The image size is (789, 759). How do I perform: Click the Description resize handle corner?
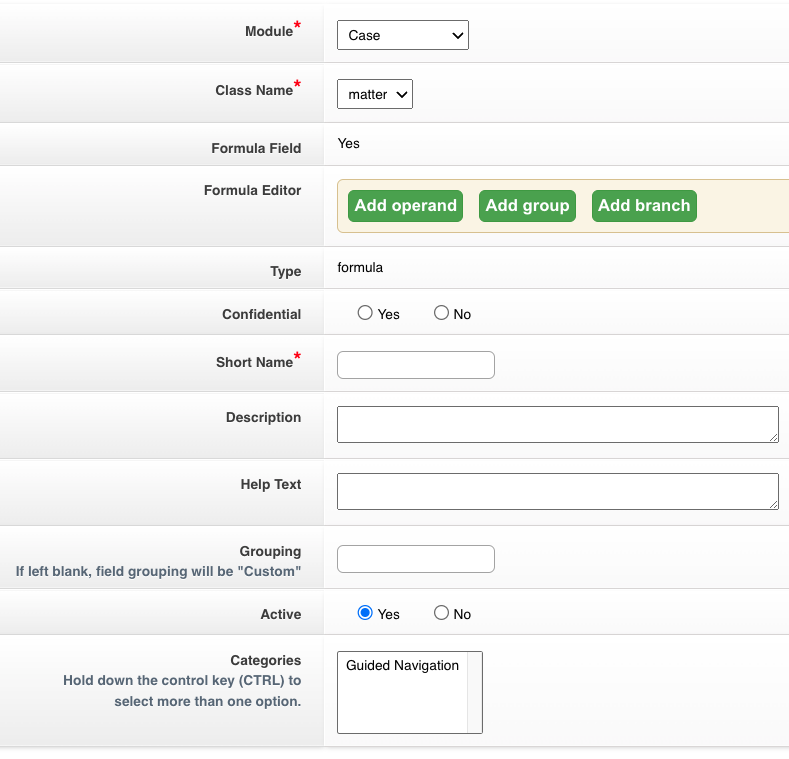[x=773, y=437]
